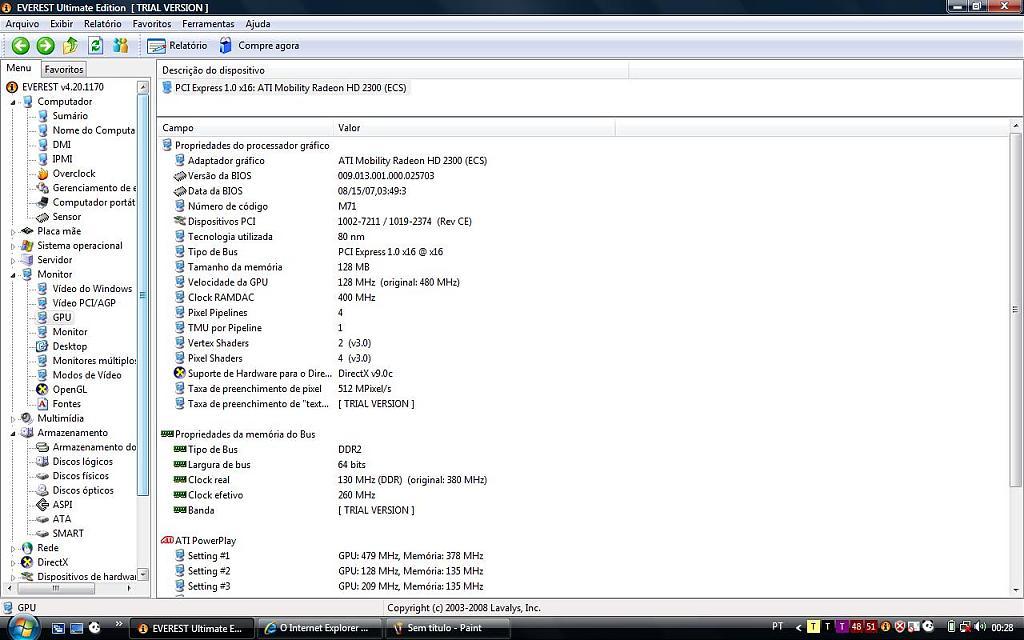
Task: Expand the DirectX tree node
Action: tap(12, 562)
